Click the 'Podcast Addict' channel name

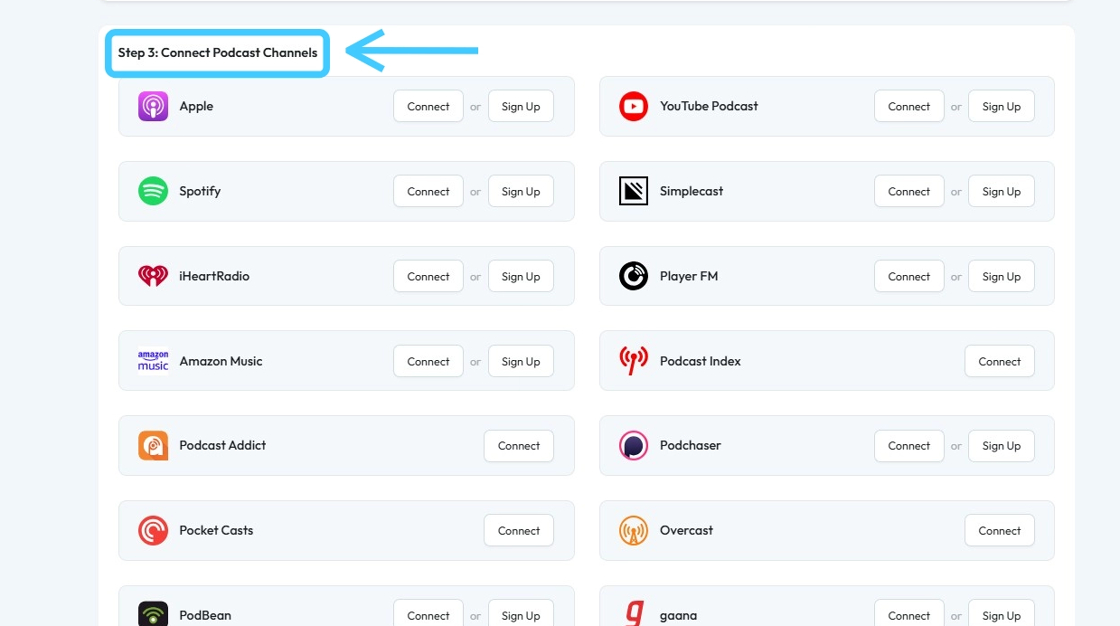pyautogui.click(x=222, y=445)
